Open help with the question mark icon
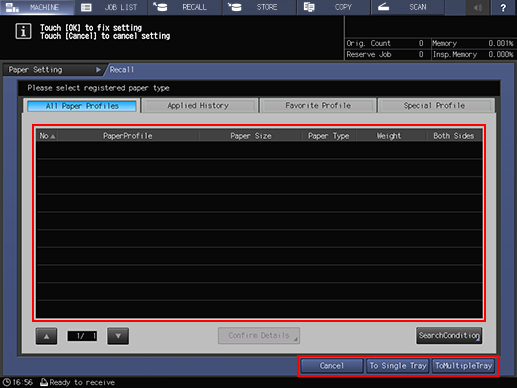 [503, 7]
